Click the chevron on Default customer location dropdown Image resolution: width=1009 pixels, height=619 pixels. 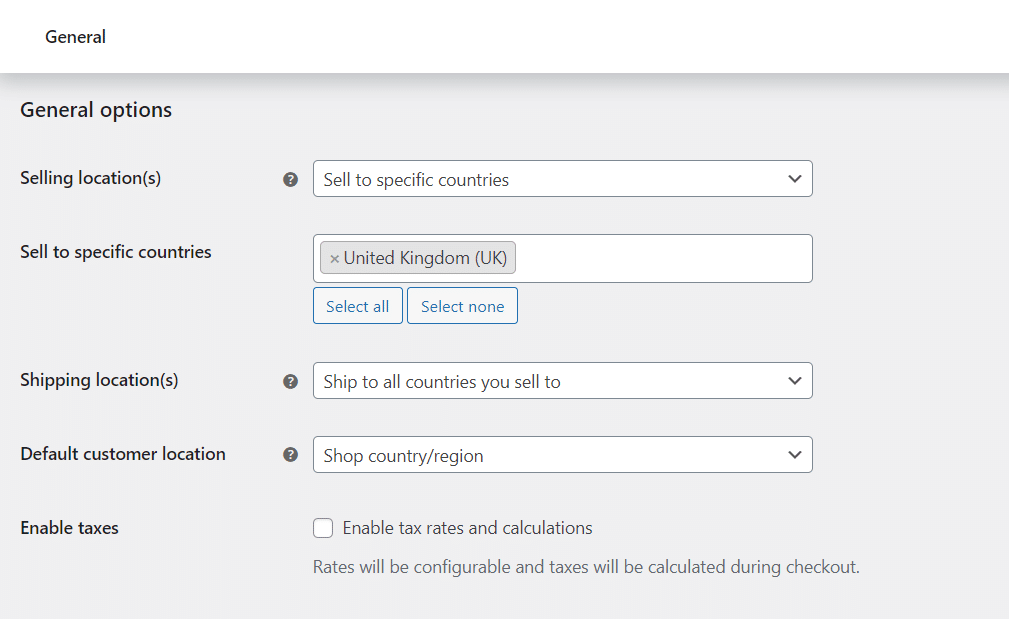pyautogui.click(x=795, y=455)
